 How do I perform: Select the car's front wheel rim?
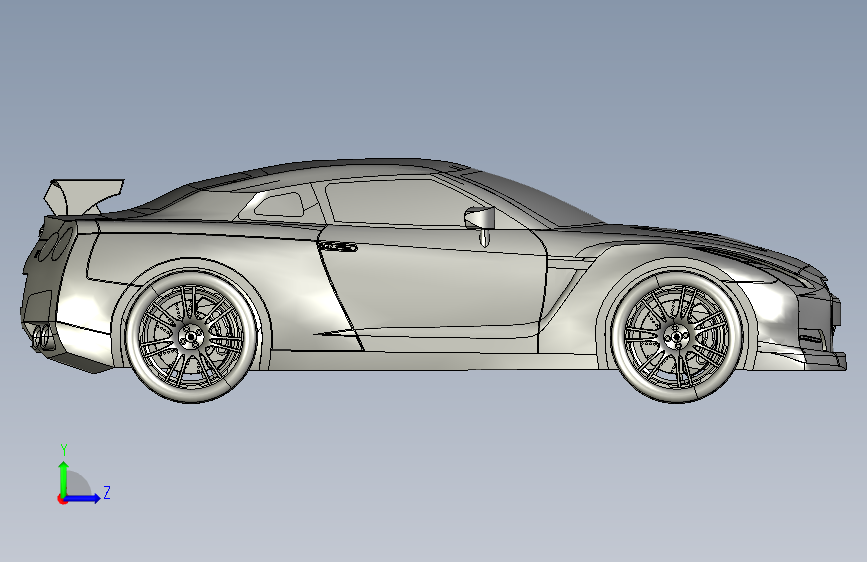tap(676, 336)
